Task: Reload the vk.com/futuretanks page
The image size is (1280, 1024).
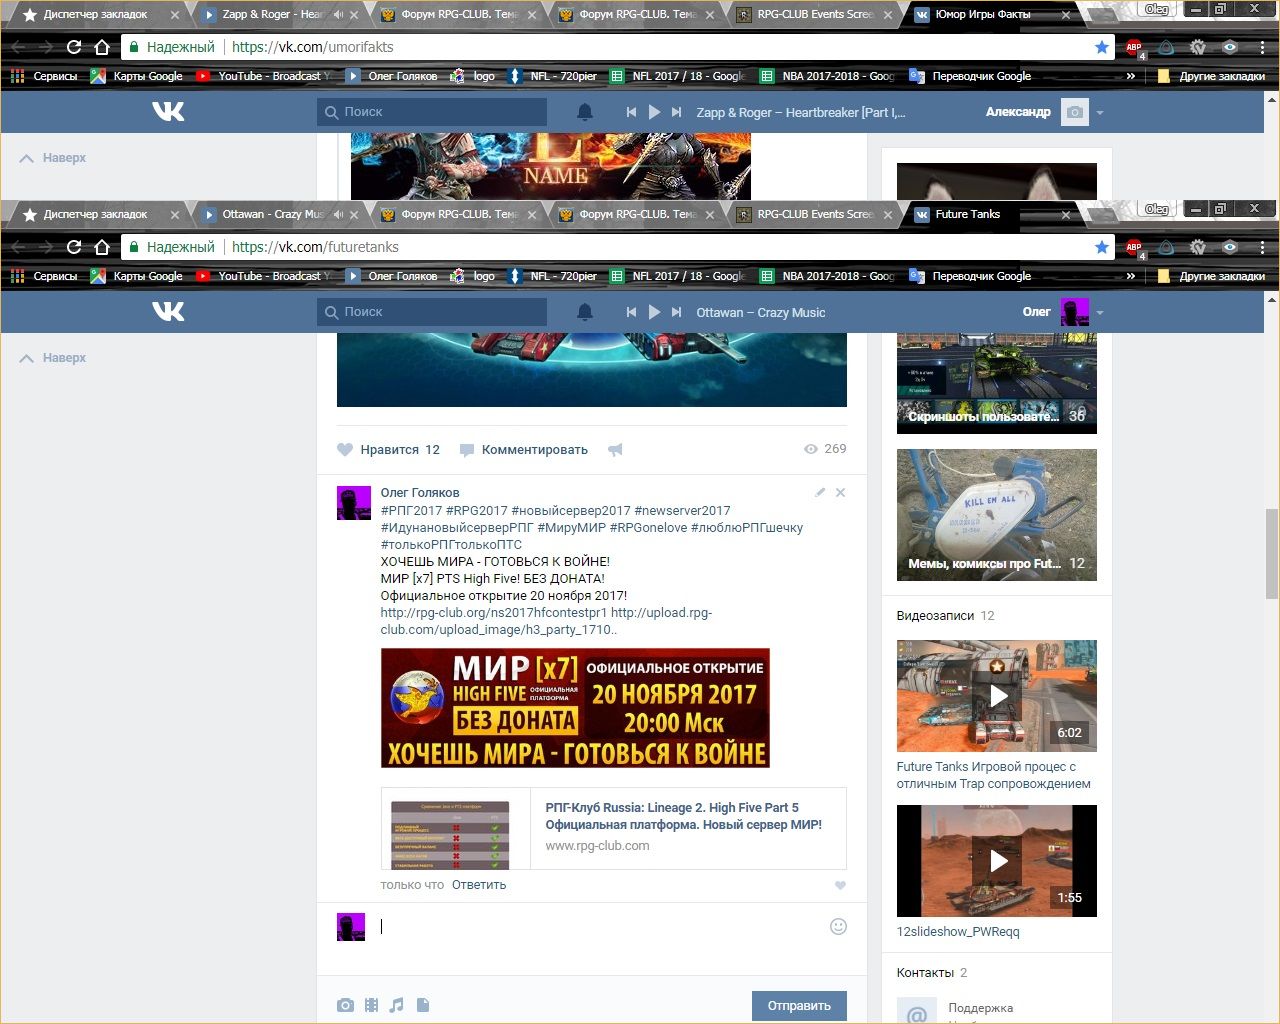Action: coord(74,247)
